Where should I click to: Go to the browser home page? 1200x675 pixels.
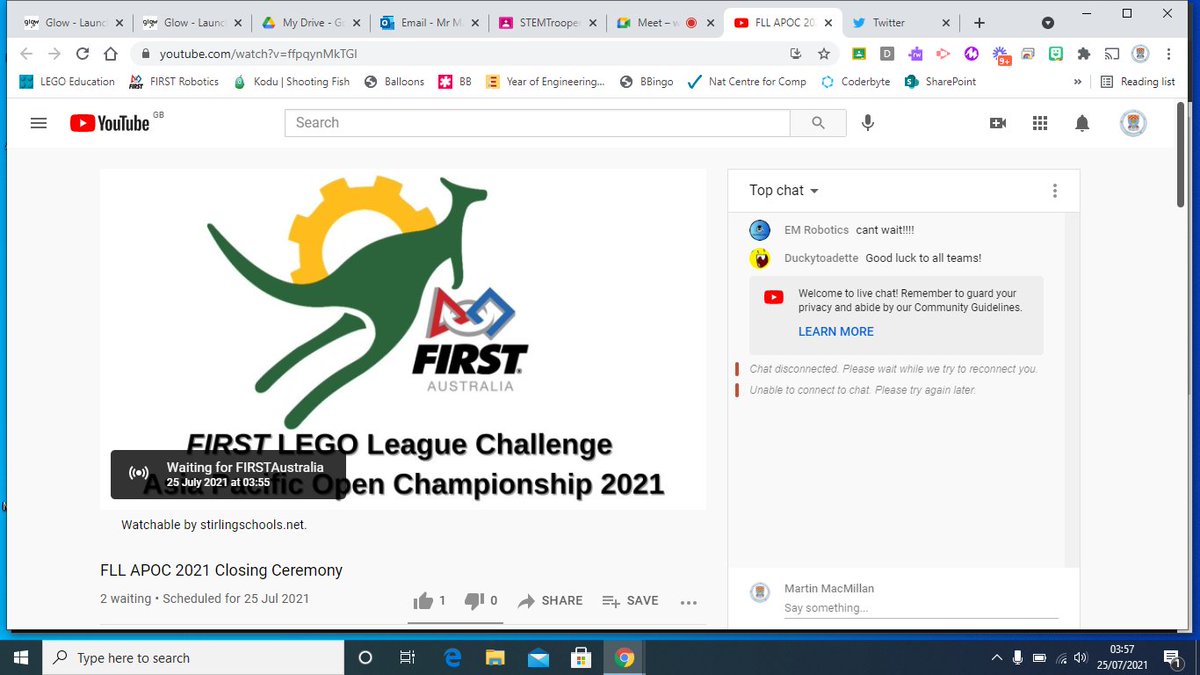click(x=111, y=54)
